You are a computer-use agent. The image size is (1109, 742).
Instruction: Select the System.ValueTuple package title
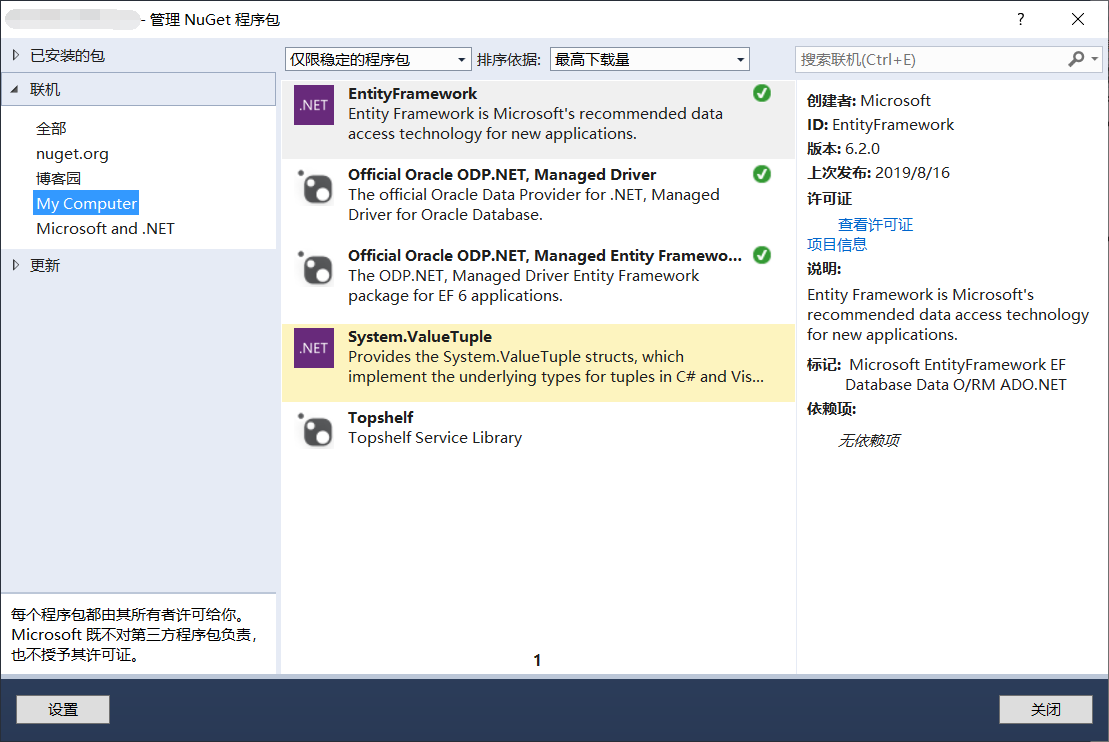(x=420, y=337)
